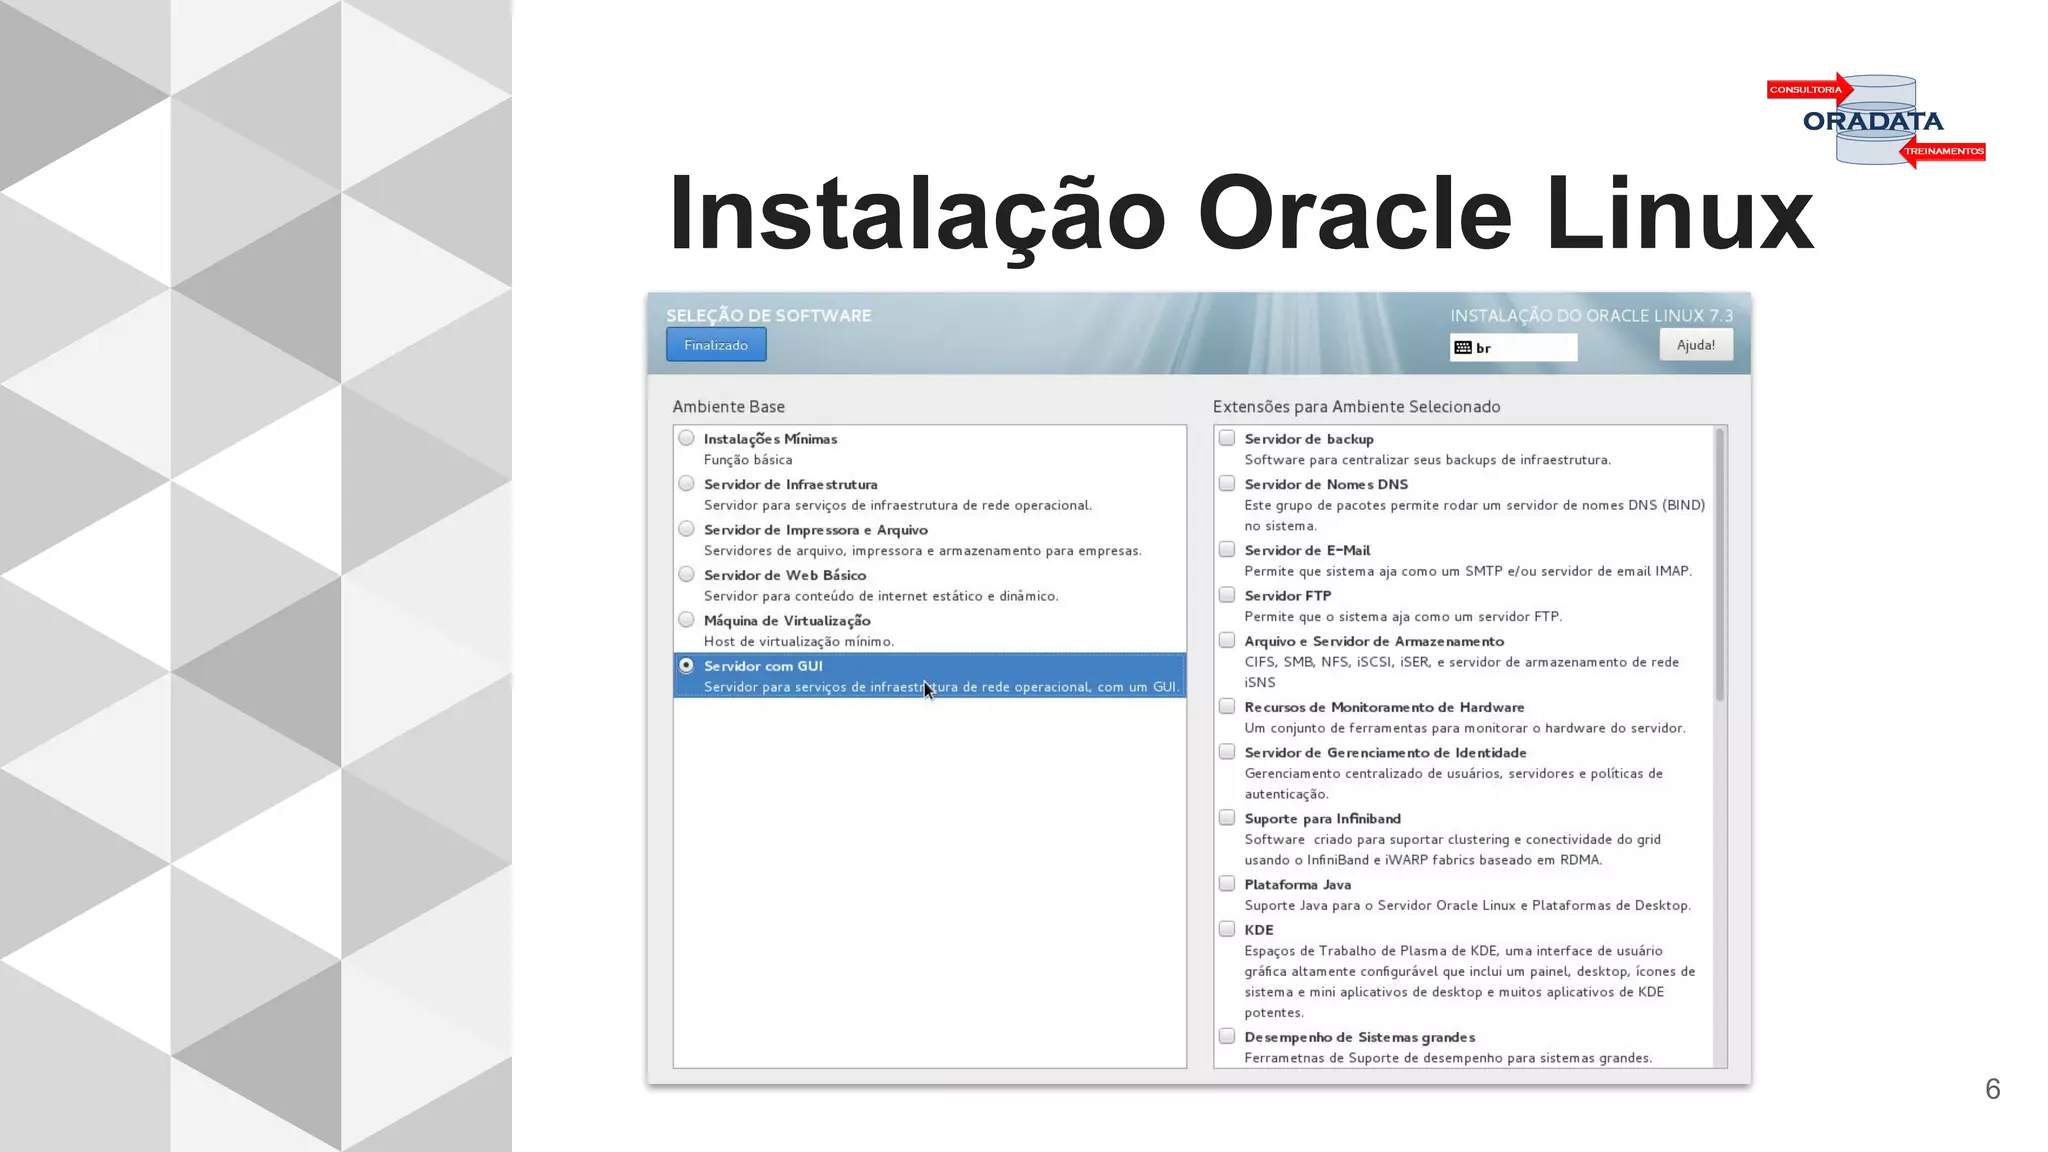Toggle Recursos de Monitoramento de Hardware checkbox

(1227, 706)
